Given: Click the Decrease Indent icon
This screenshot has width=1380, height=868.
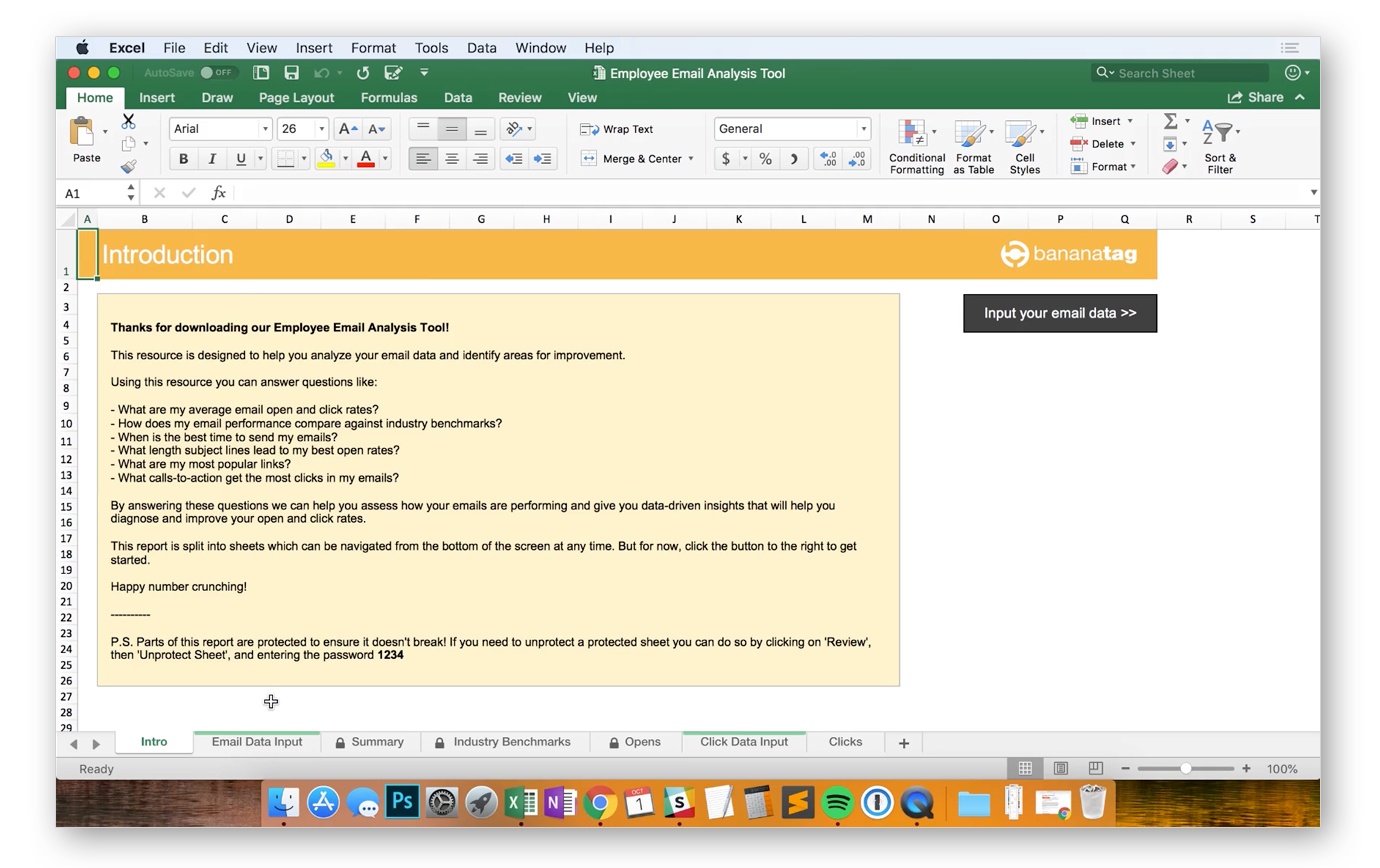Looking at the screenshot, I should coord(513,159).
